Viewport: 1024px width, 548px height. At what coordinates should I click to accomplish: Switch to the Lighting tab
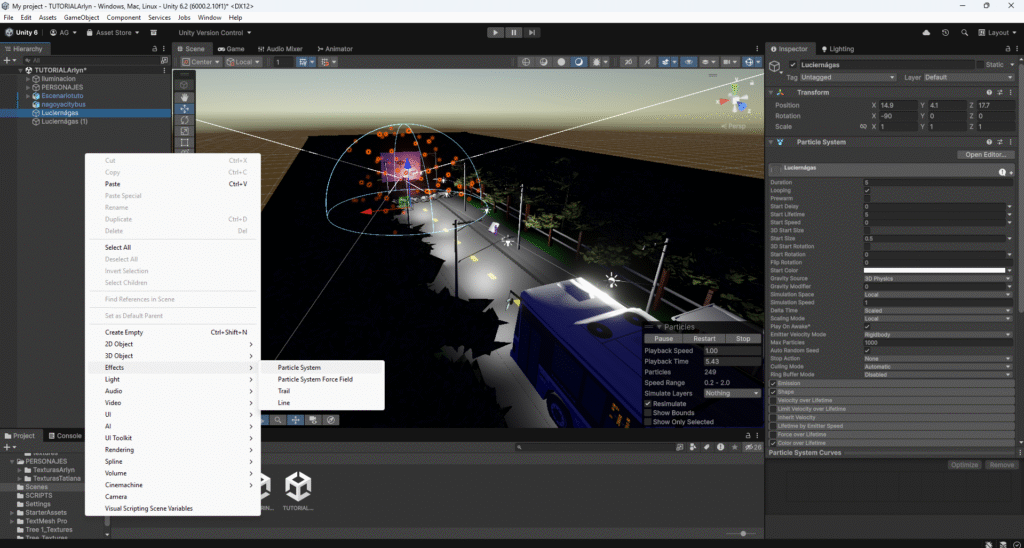coord(839,48)
